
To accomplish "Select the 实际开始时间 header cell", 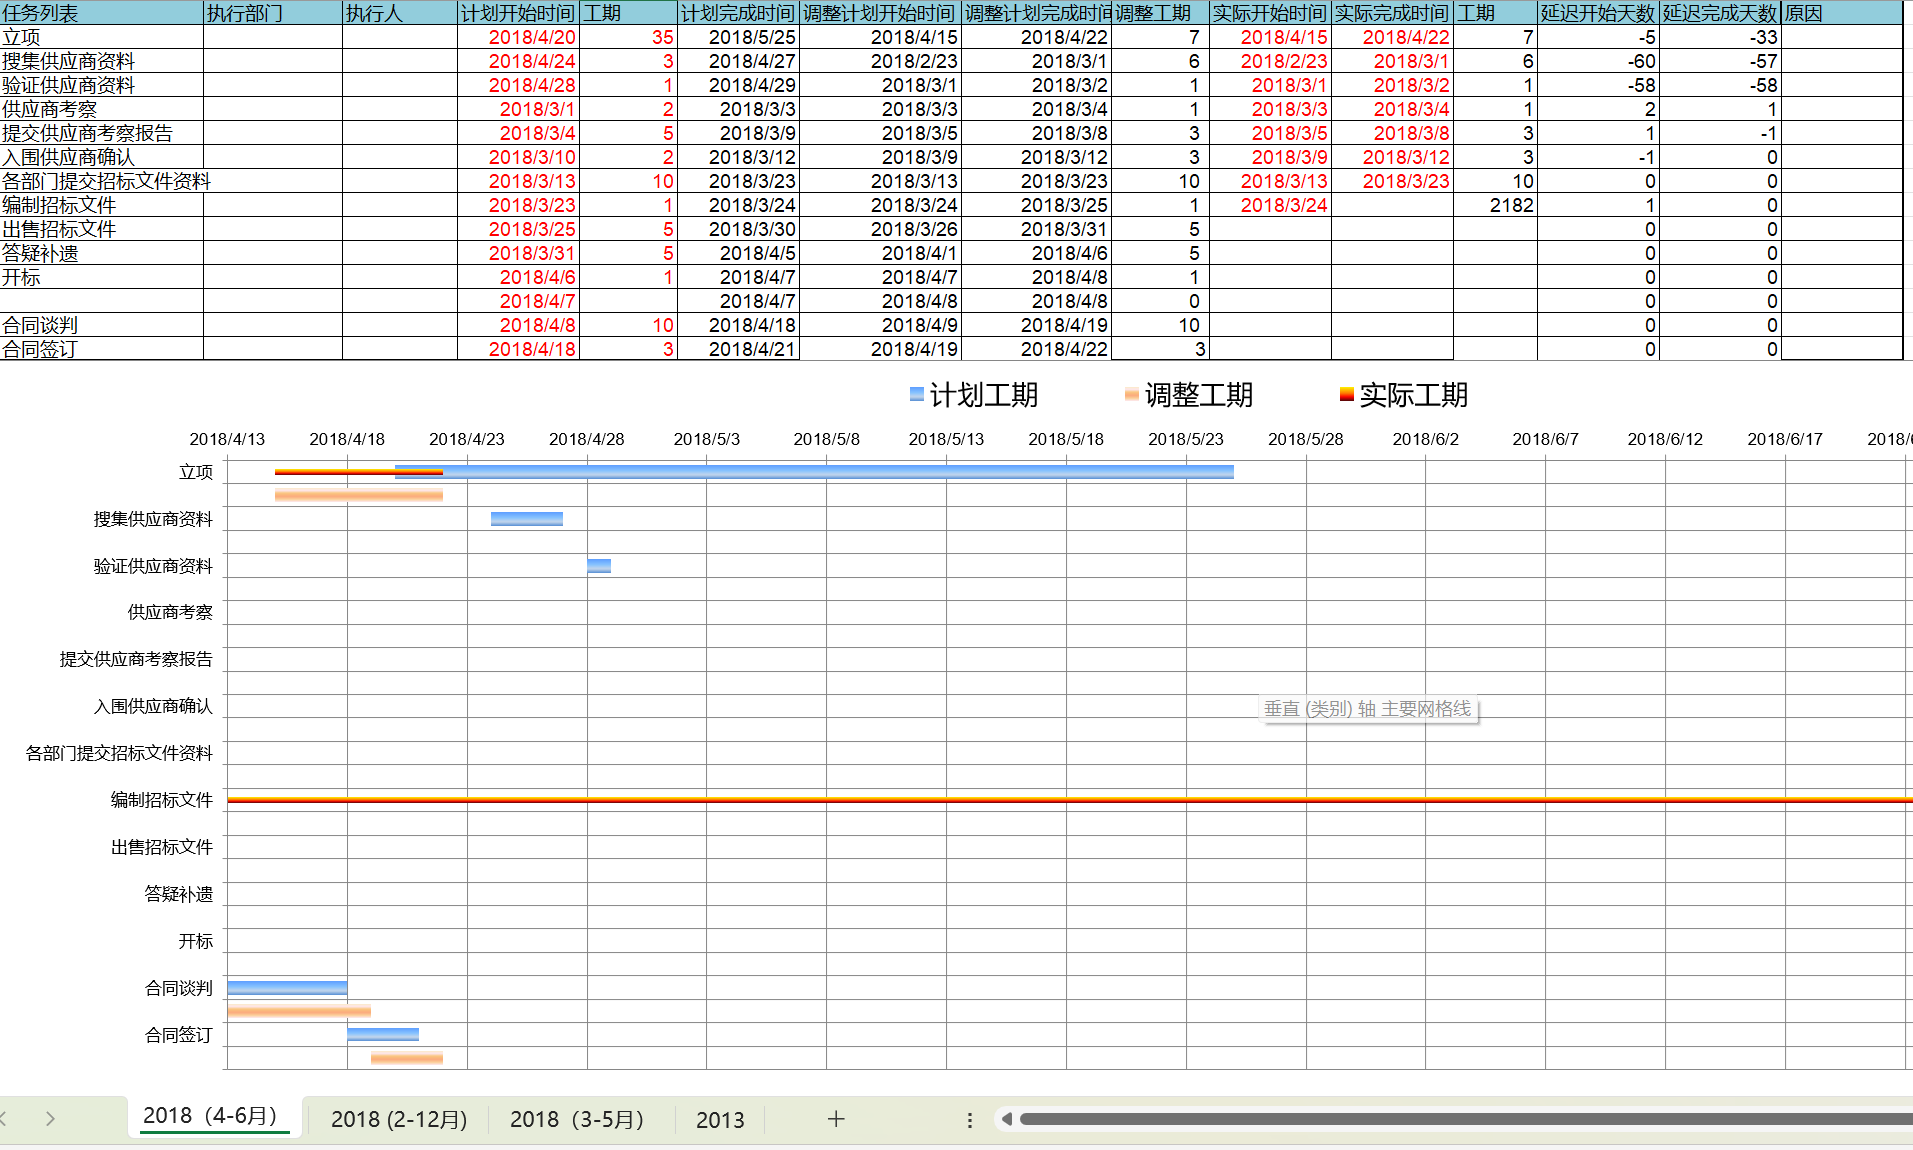I will [1270, 13].
